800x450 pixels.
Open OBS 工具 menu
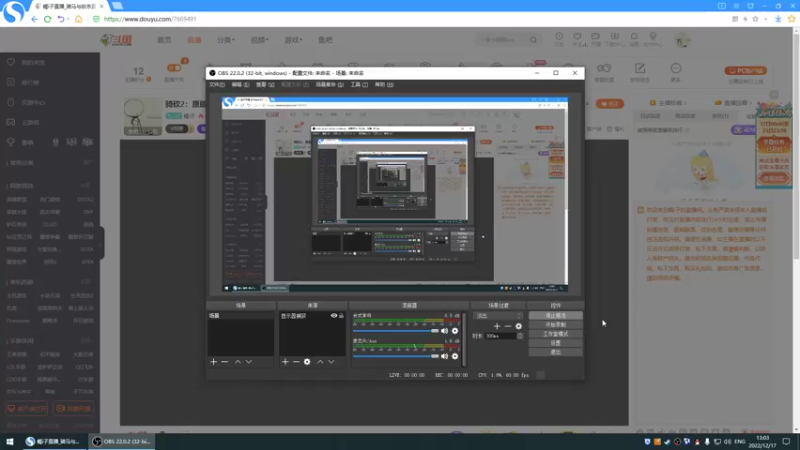click(359, 85)
